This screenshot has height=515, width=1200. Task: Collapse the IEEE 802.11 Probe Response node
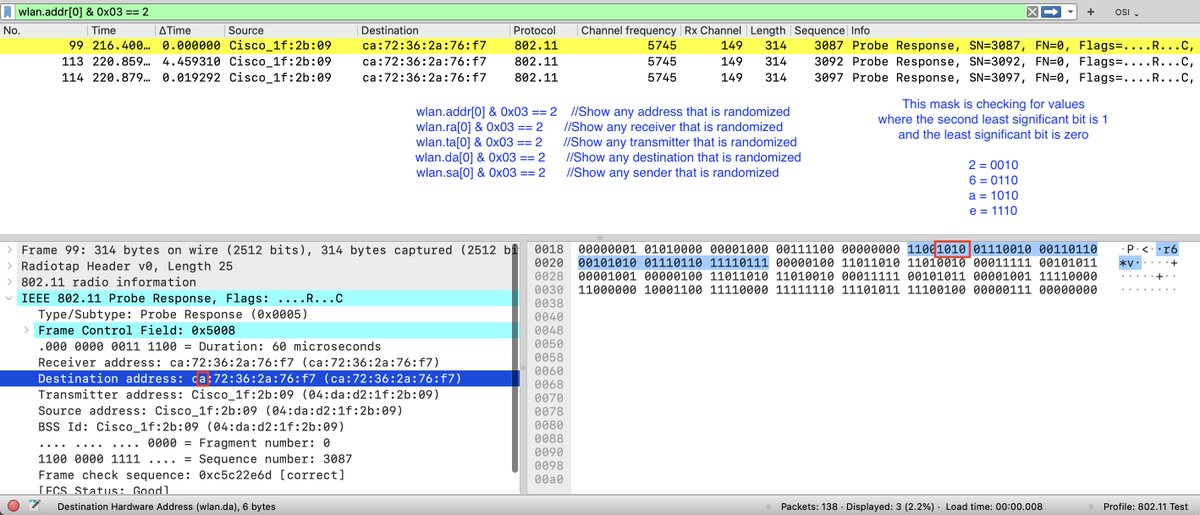[10, 298]
